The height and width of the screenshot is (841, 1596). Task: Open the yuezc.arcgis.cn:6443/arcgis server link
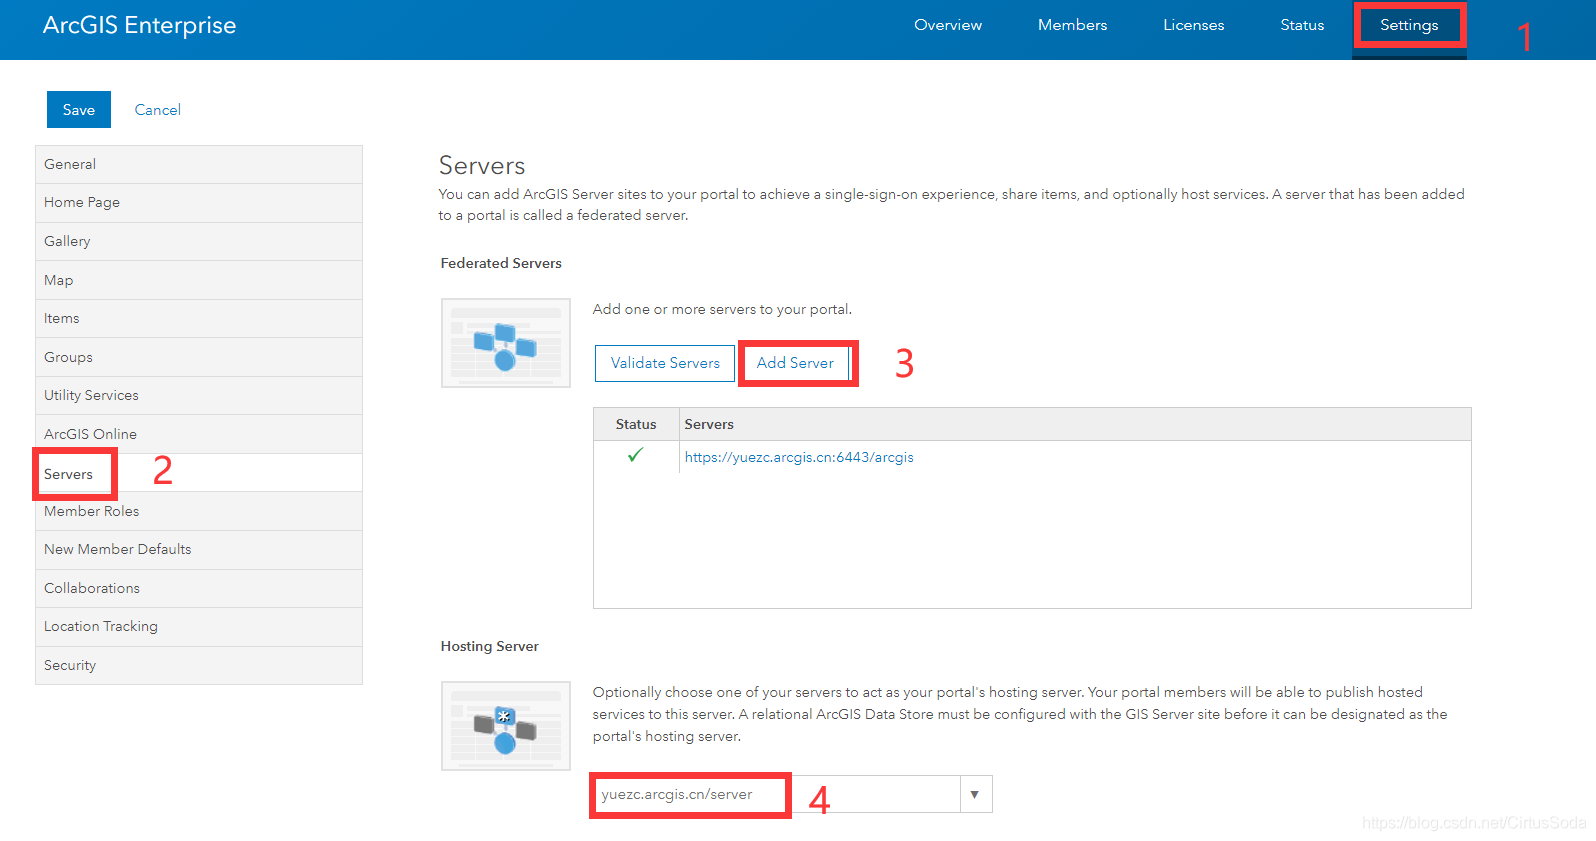pyautogui.click(x=799, y=457)
